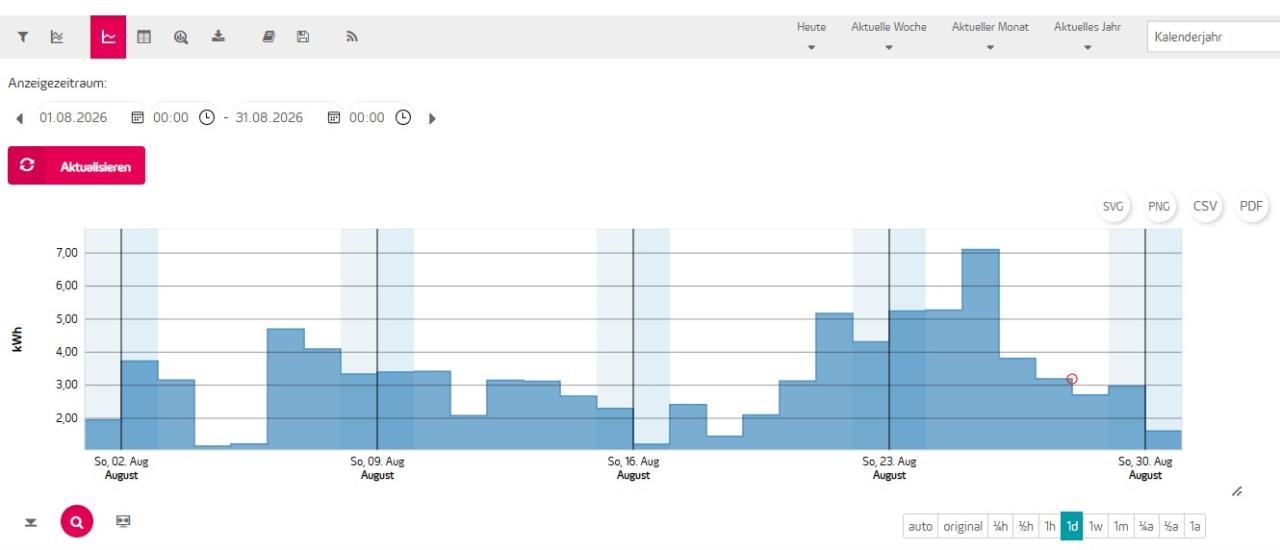Export the chart as PDF
The image size is (1280, 550).
[1251, 207]
